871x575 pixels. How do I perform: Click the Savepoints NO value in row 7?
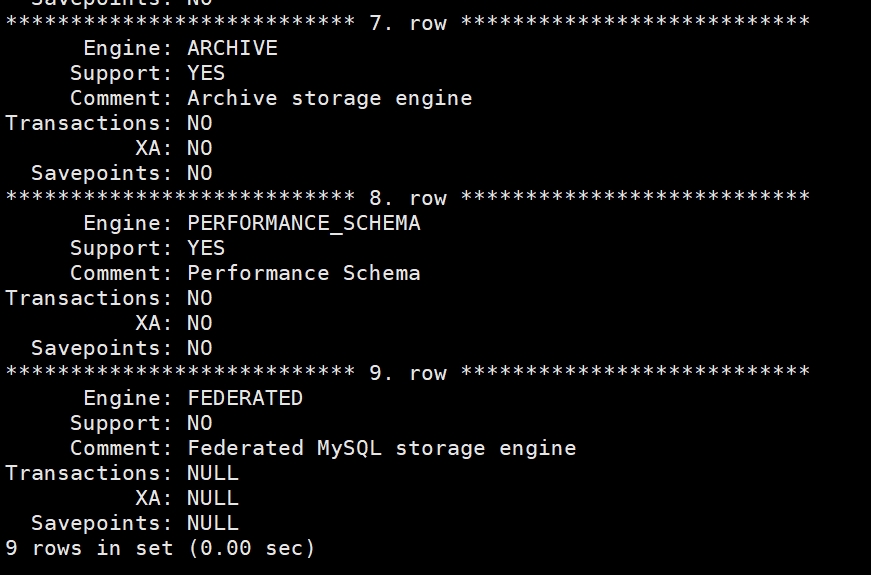200,173
